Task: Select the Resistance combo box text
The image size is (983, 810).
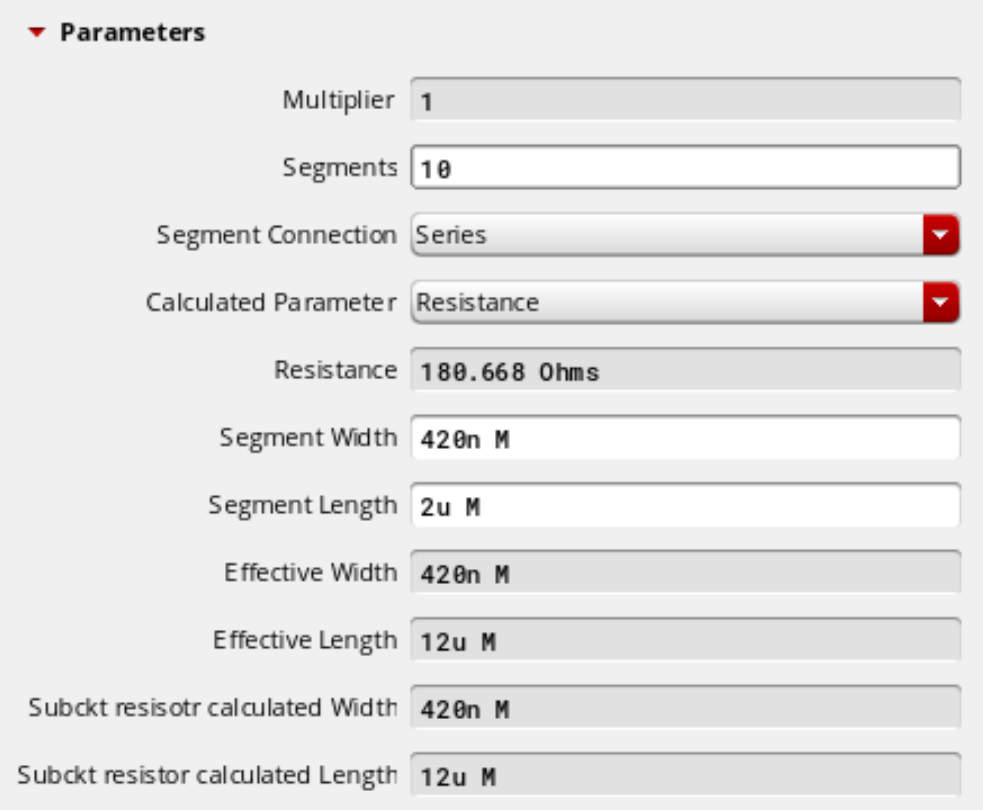Action: point(478,303)
